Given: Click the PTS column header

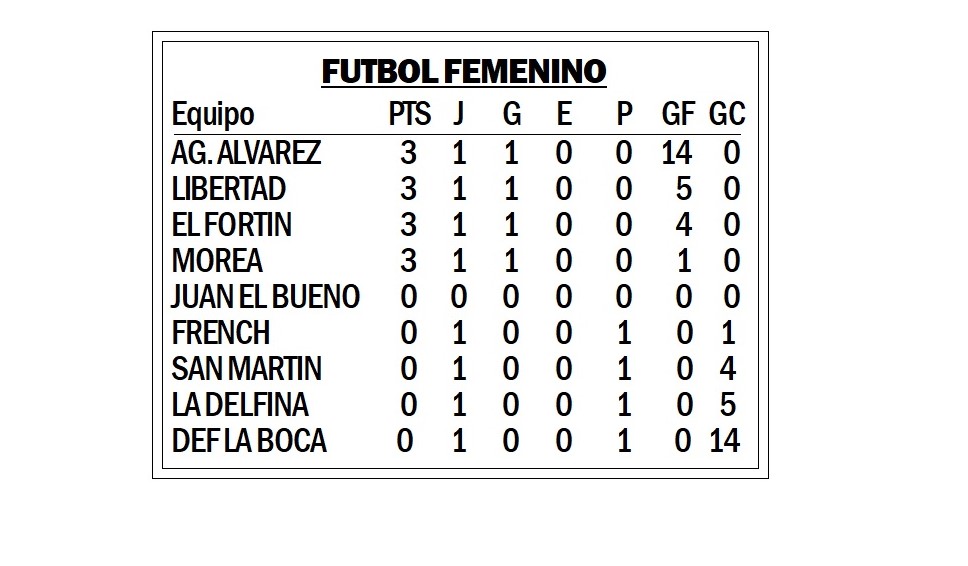Looking at the screenshot, I should 409,114.
